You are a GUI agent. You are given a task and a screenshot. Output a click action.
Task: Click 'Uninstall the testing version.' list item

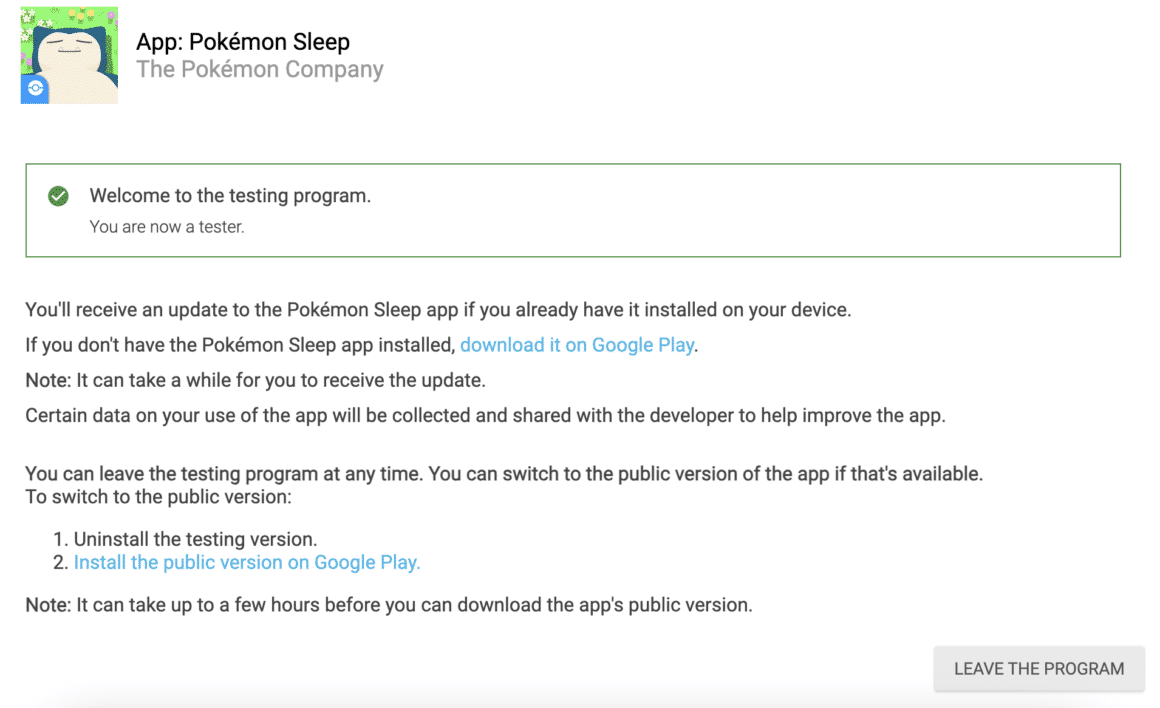pos(195,539)
